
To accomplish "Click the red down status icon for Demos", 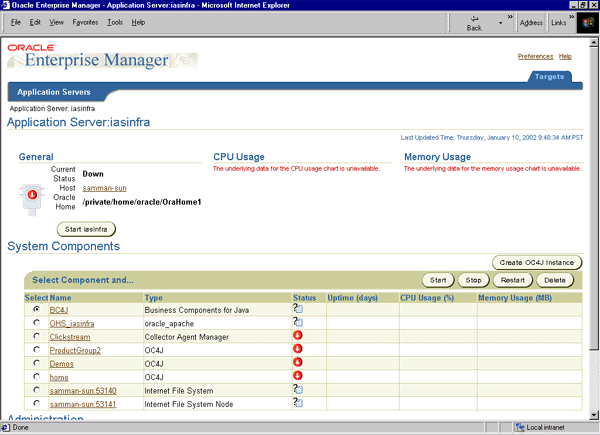I will (x=297, y=362).
